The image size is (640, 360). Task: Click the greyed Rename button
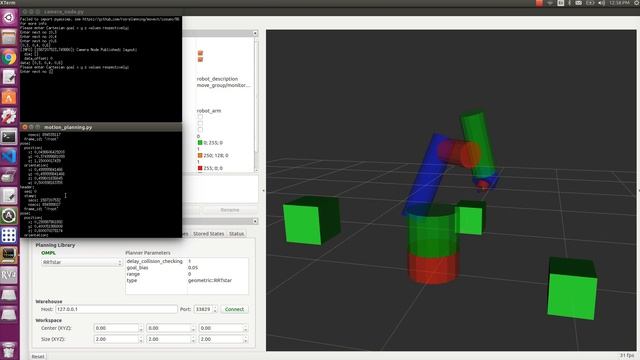[230, 210]
